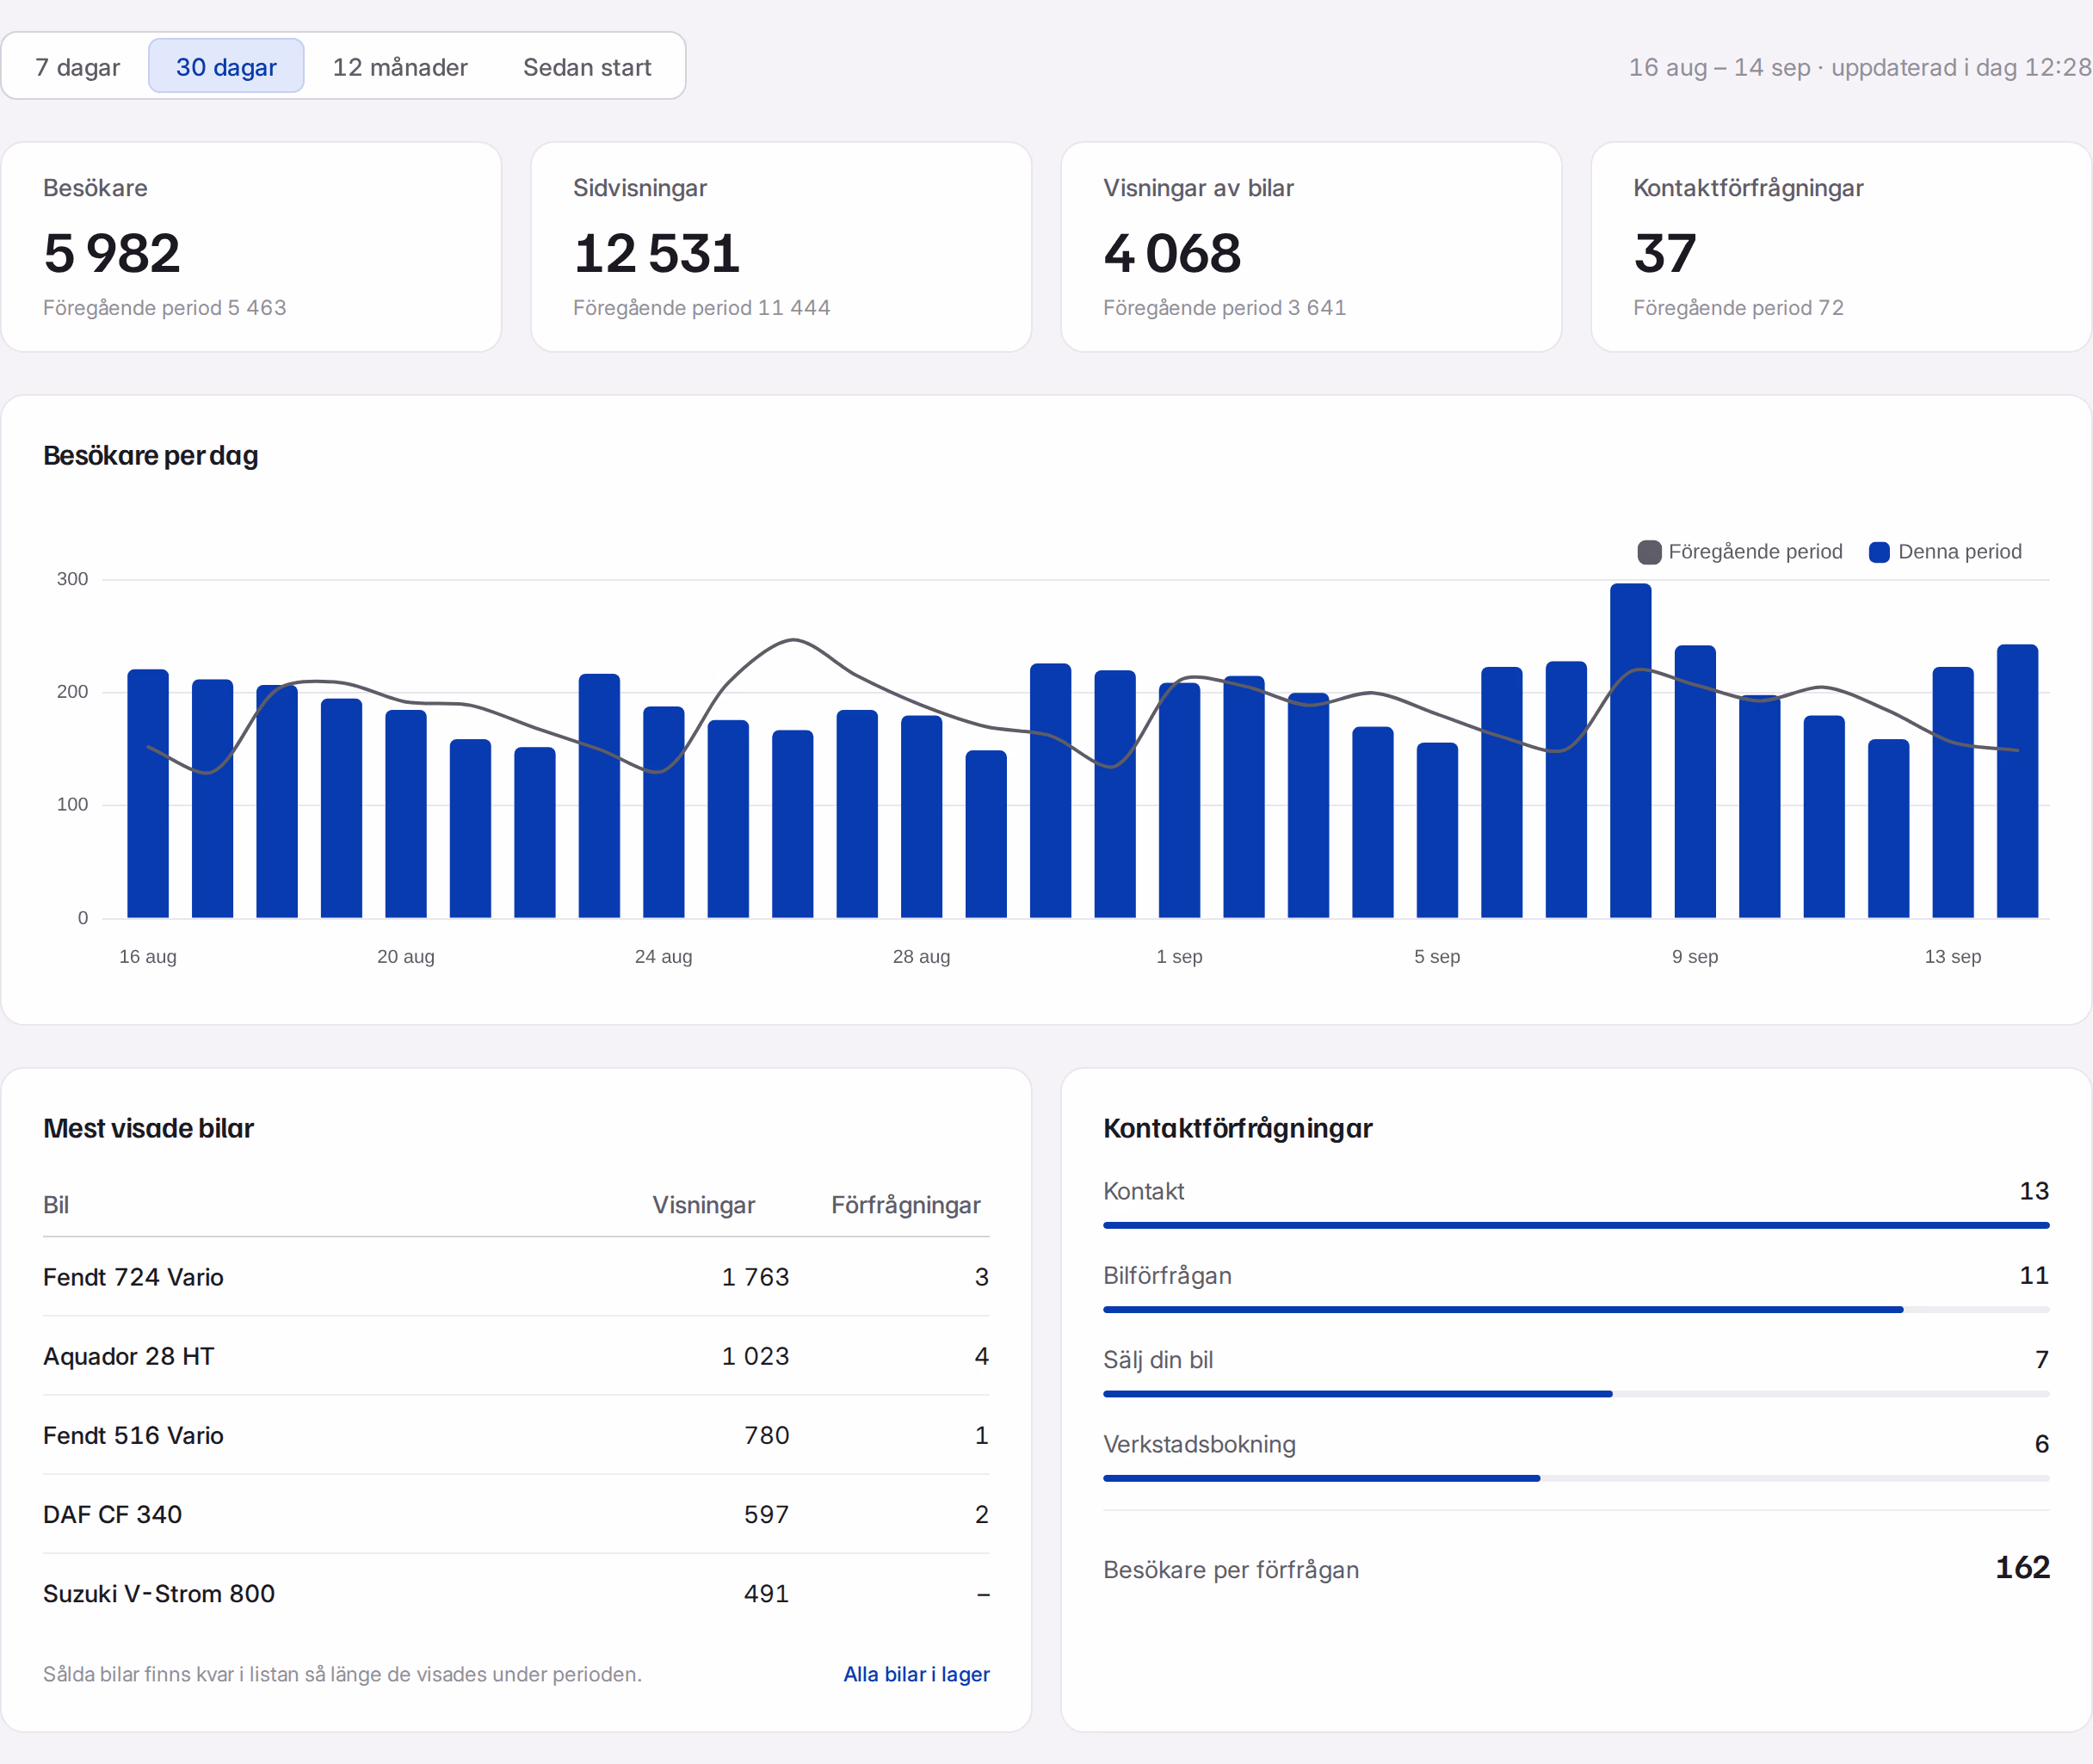Screen dimensions: 2093x1764
Task: Click the Suzuki V-Strom 800 row
Action: click(516, 1593)
